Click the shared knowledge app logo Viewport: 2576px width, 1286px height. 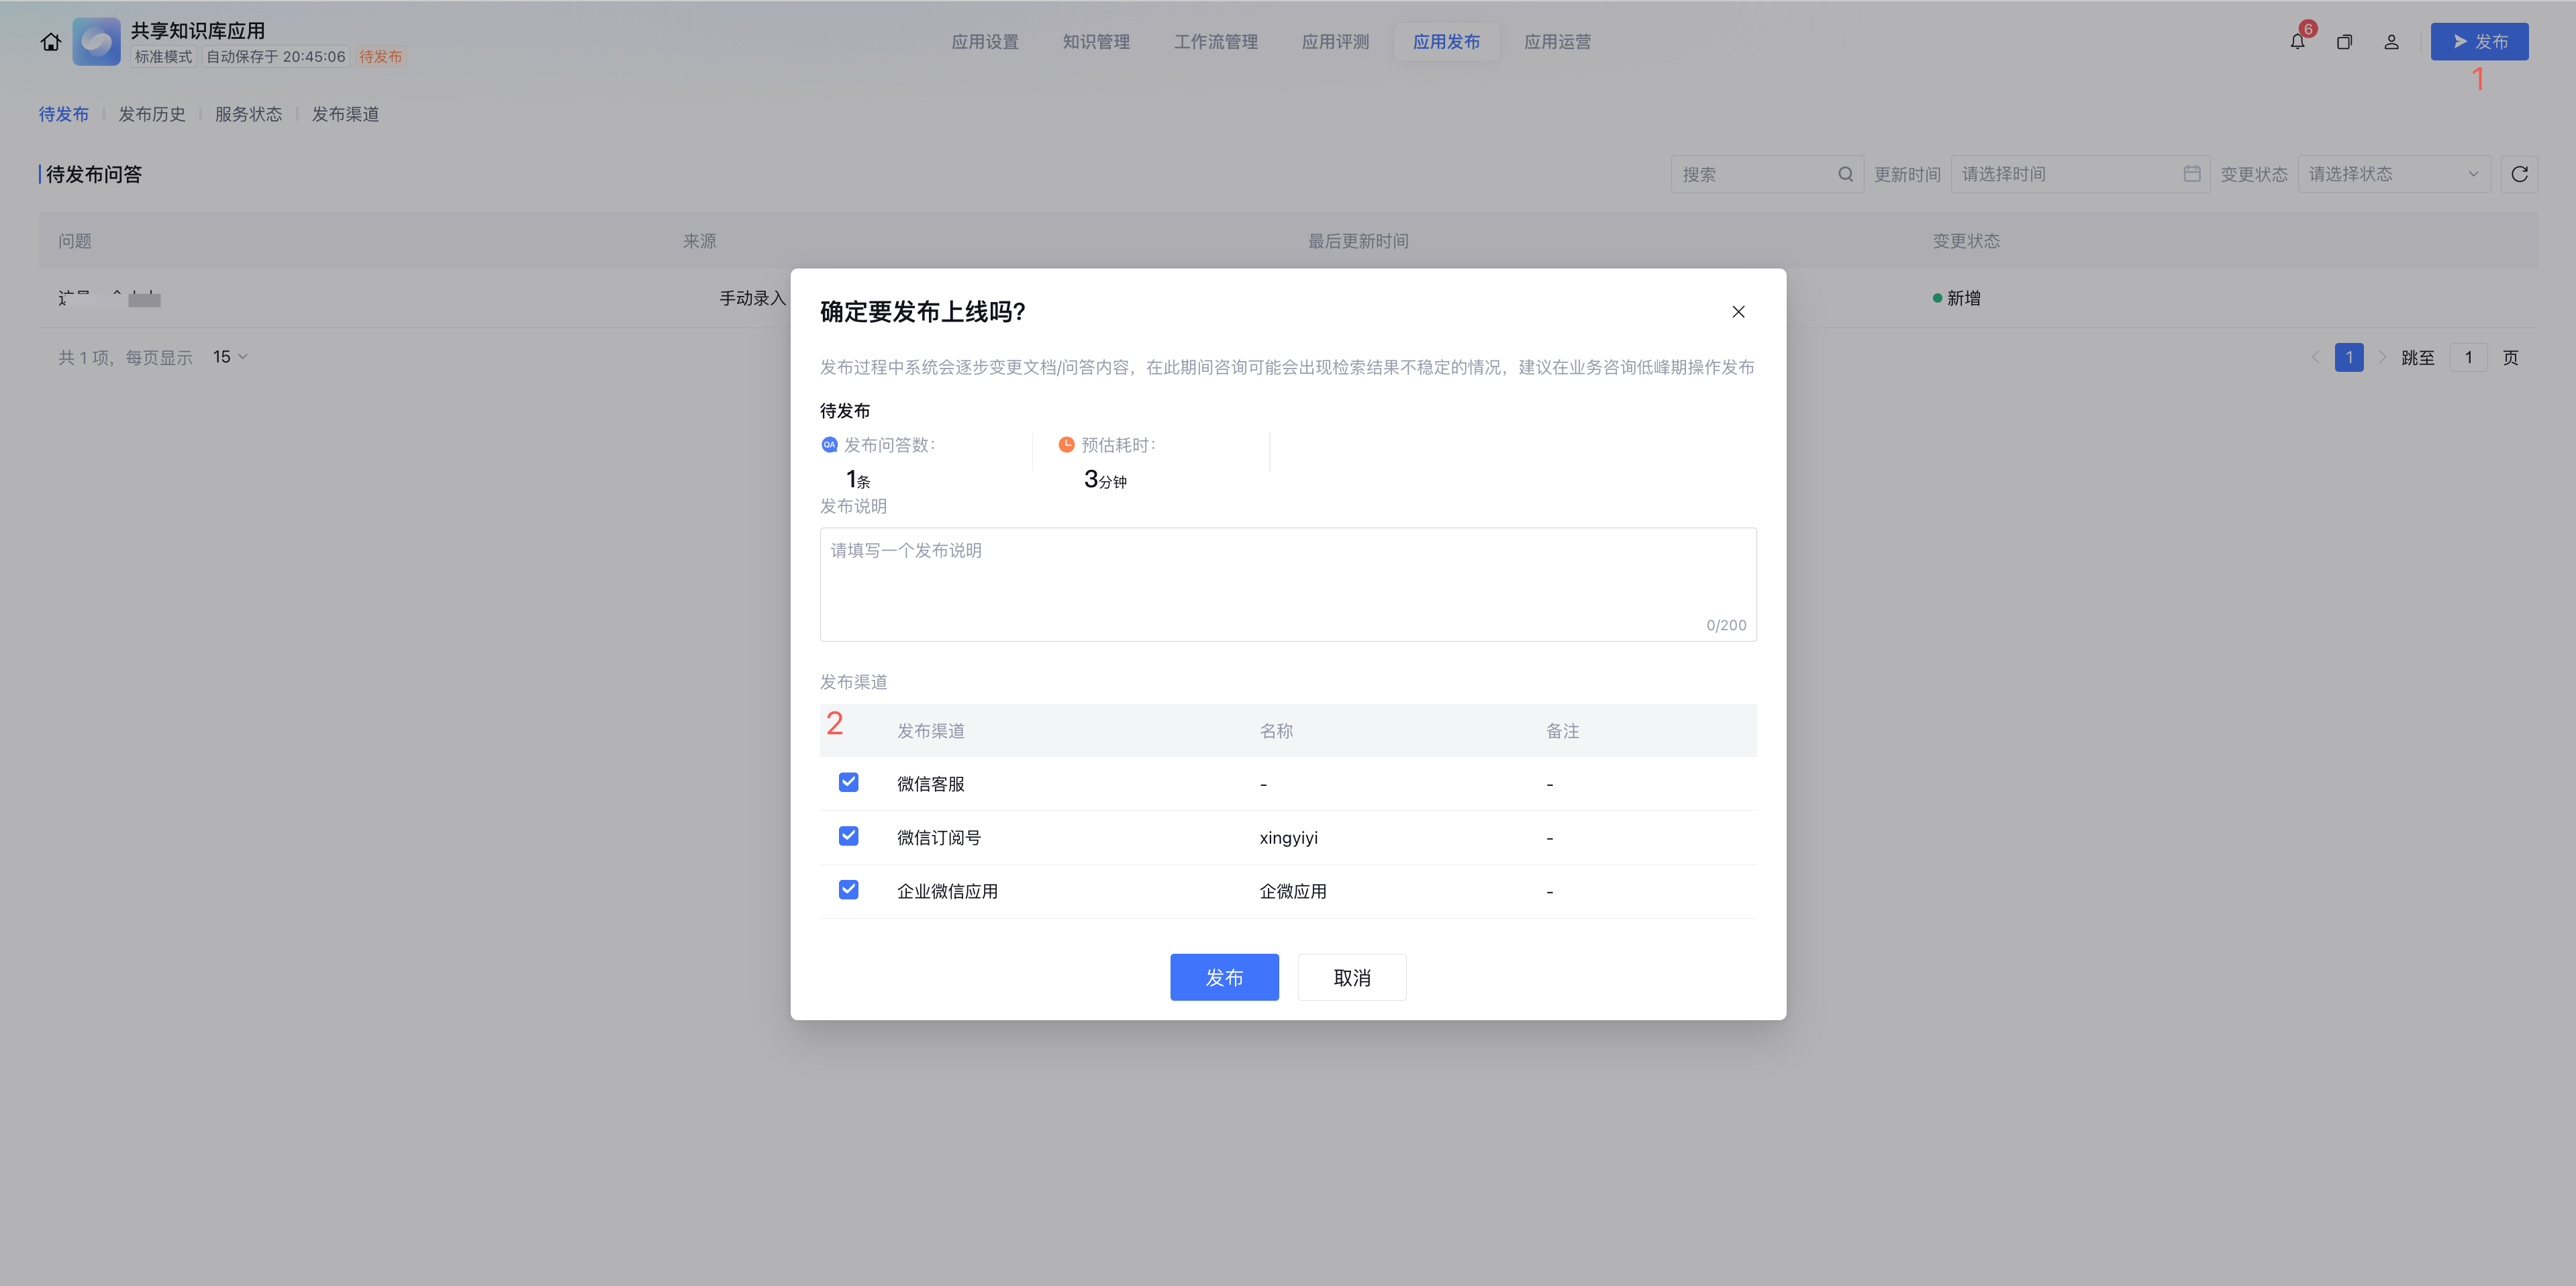coord(97,42)
